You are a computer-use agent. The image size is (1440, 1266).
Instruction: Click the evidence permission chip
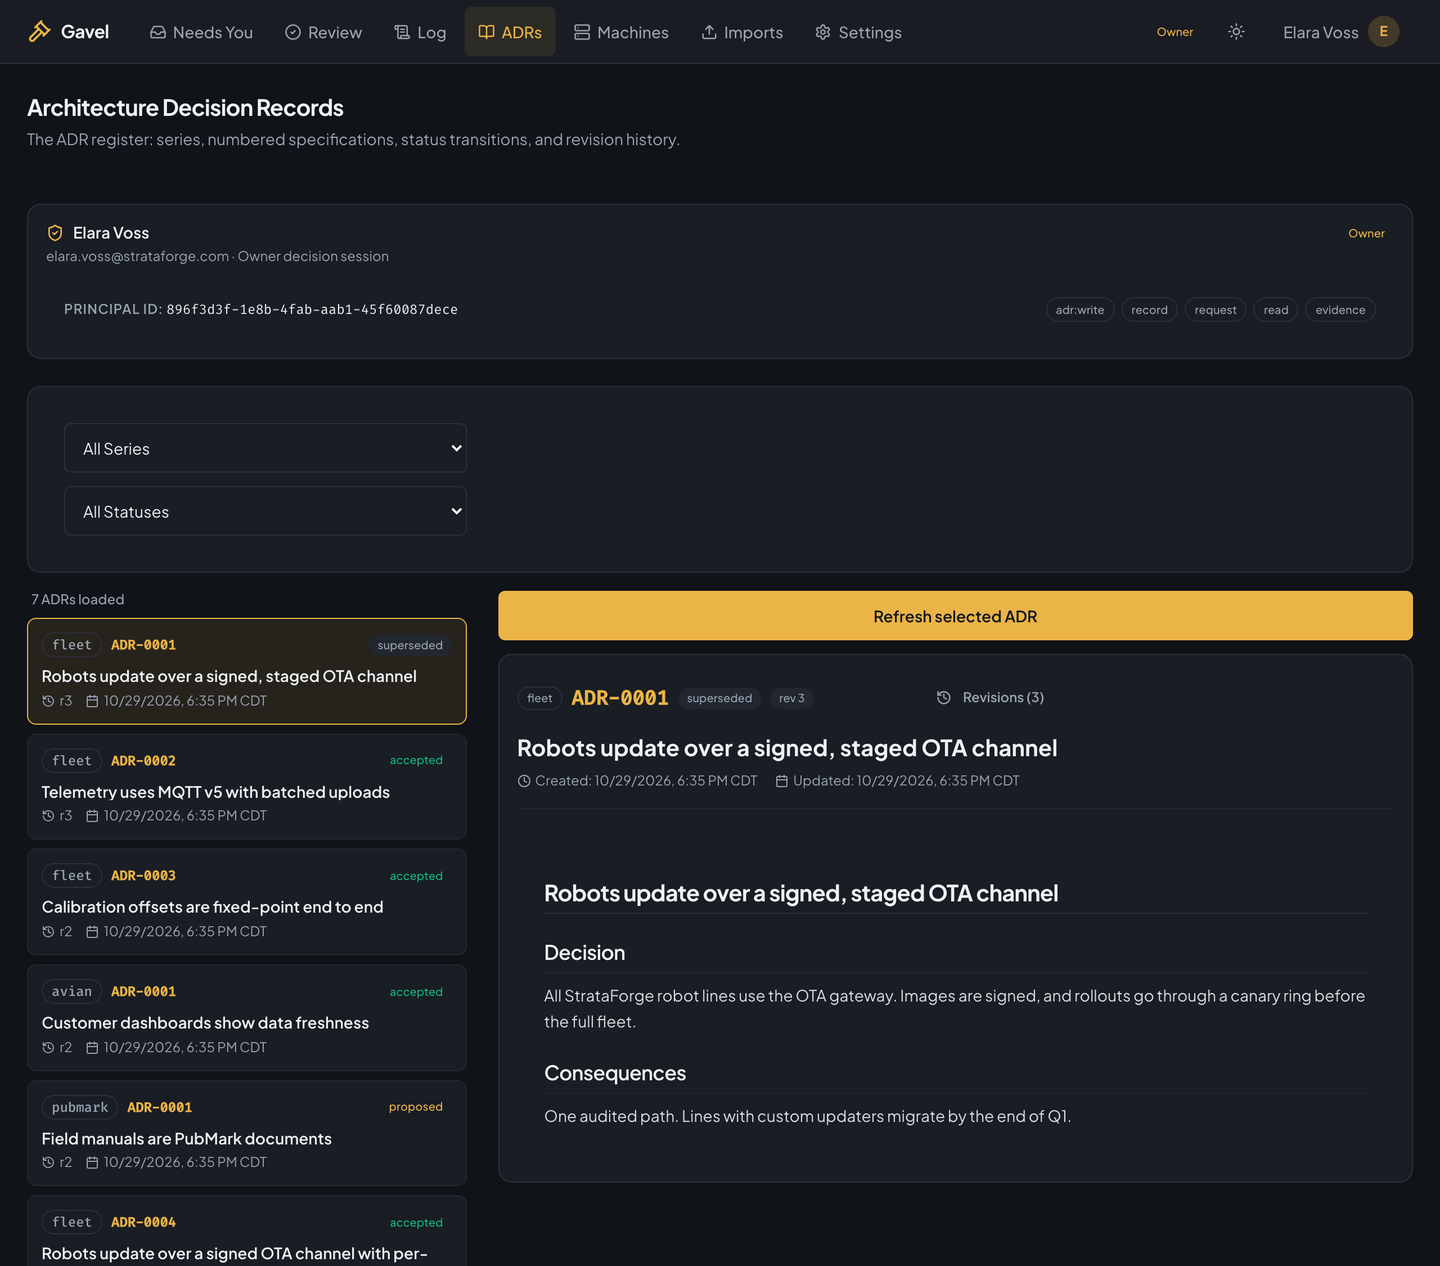(1340, 310)
